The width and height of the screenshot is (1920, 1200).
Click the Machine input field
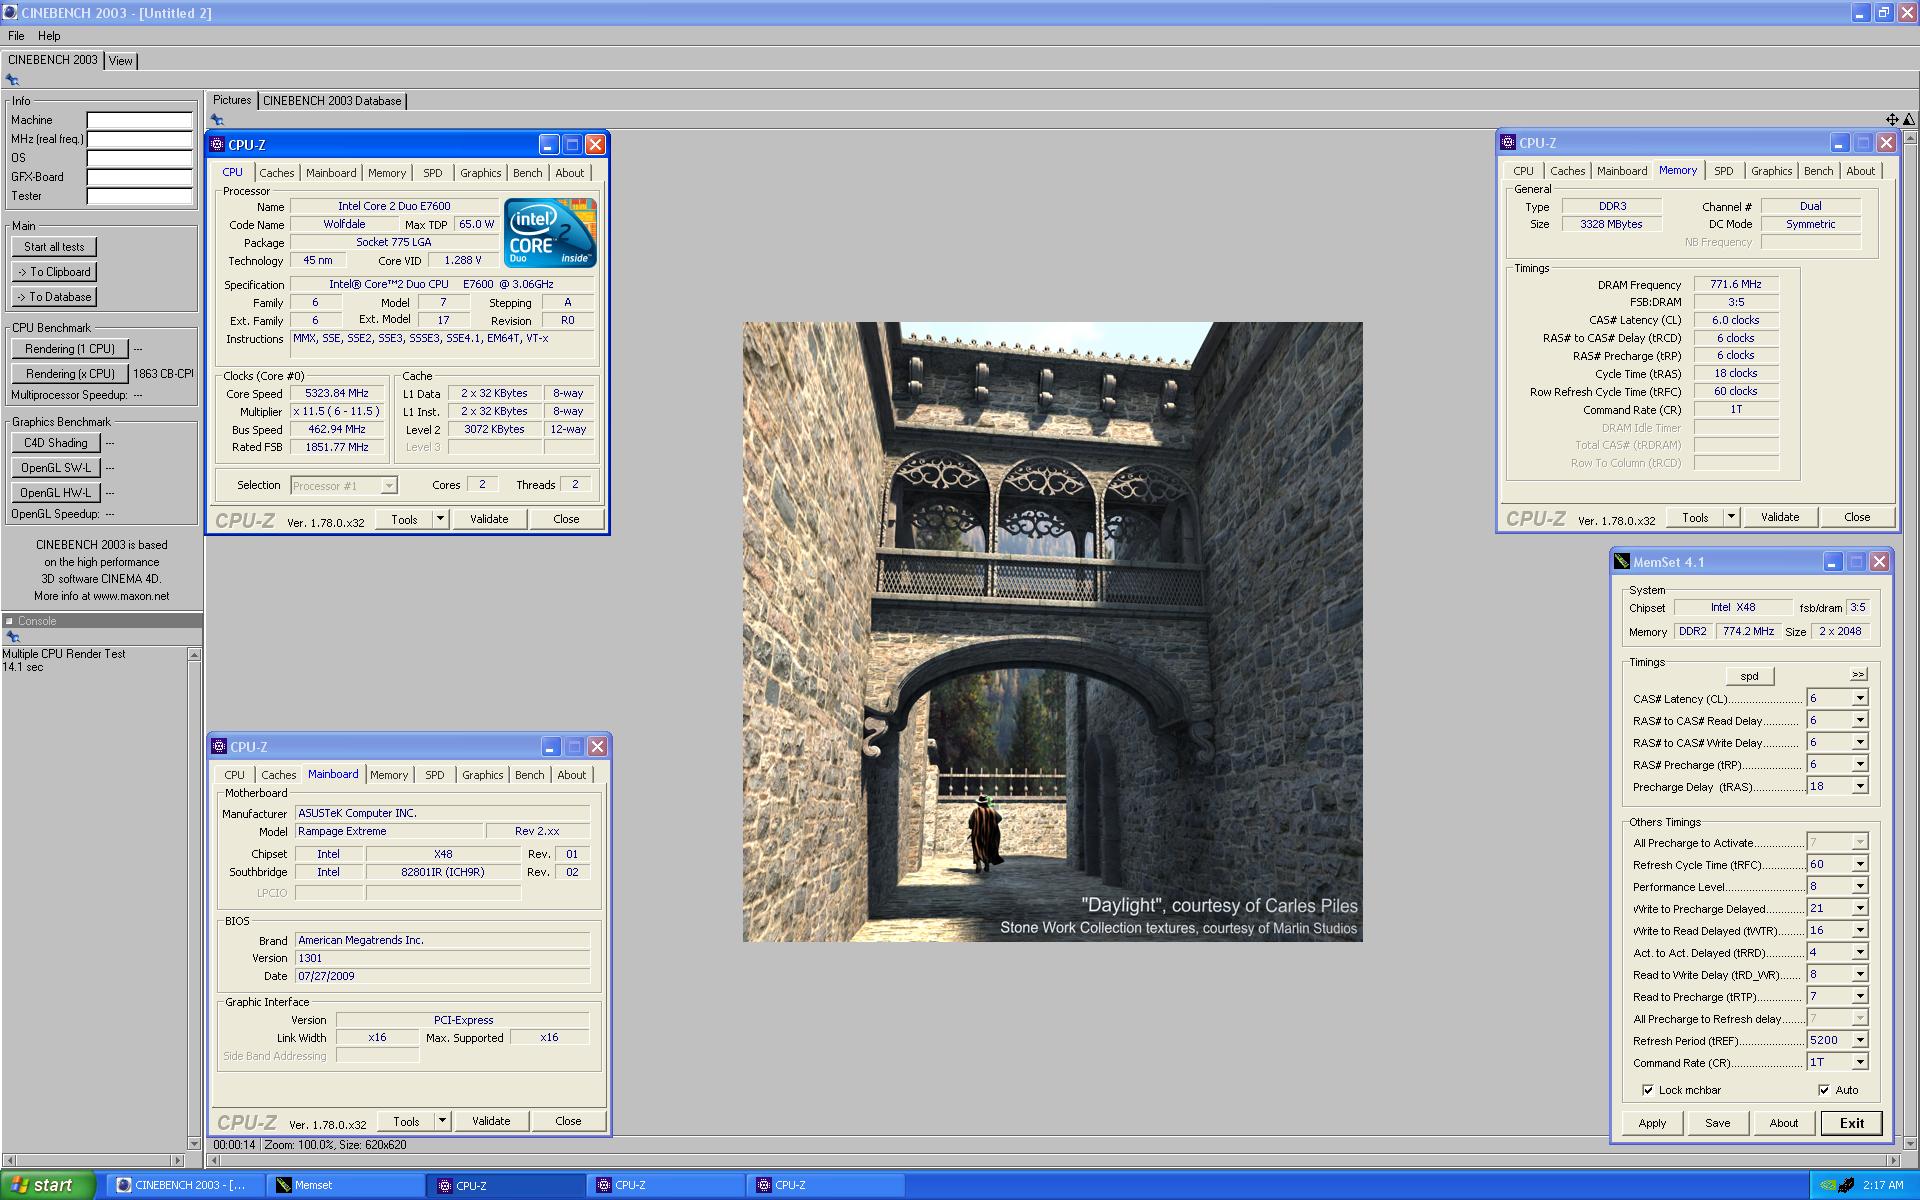pyautogui.click(x=139, y=120)
